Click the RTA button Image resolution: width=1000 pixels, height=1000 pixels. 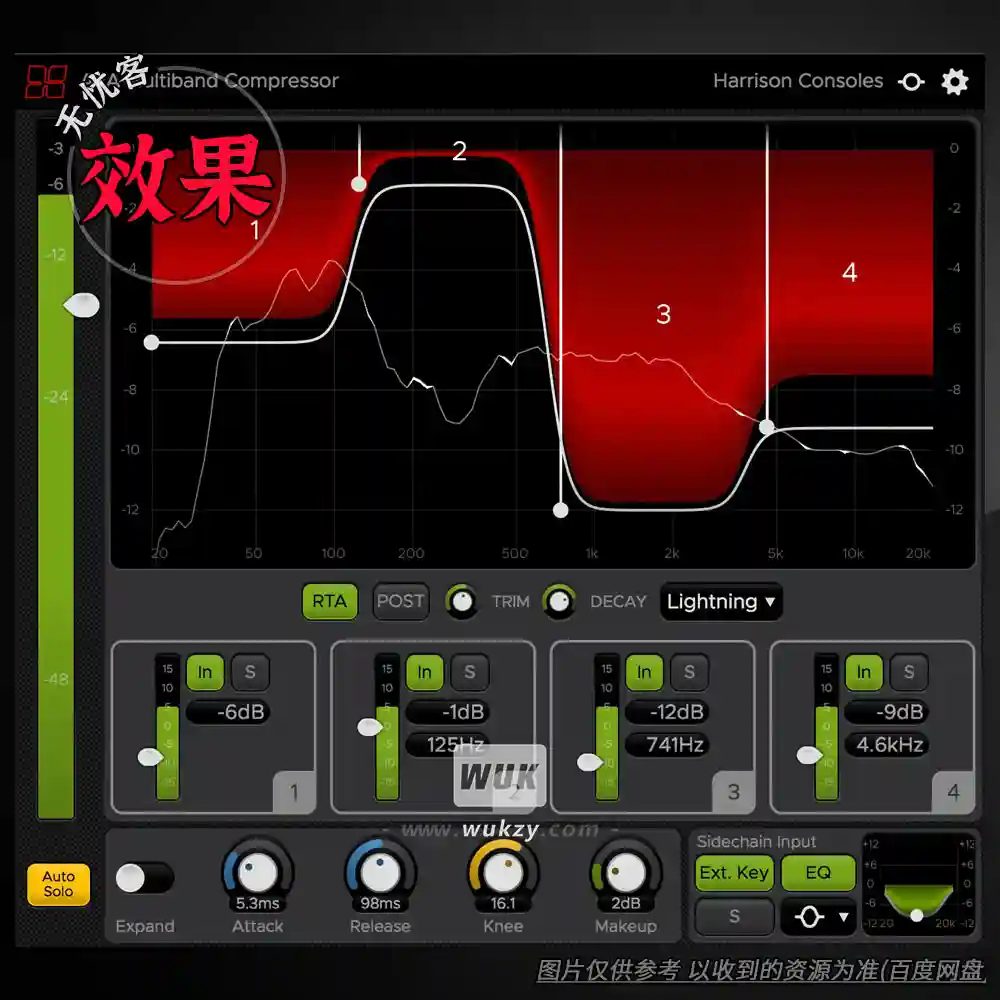(329, 602)
